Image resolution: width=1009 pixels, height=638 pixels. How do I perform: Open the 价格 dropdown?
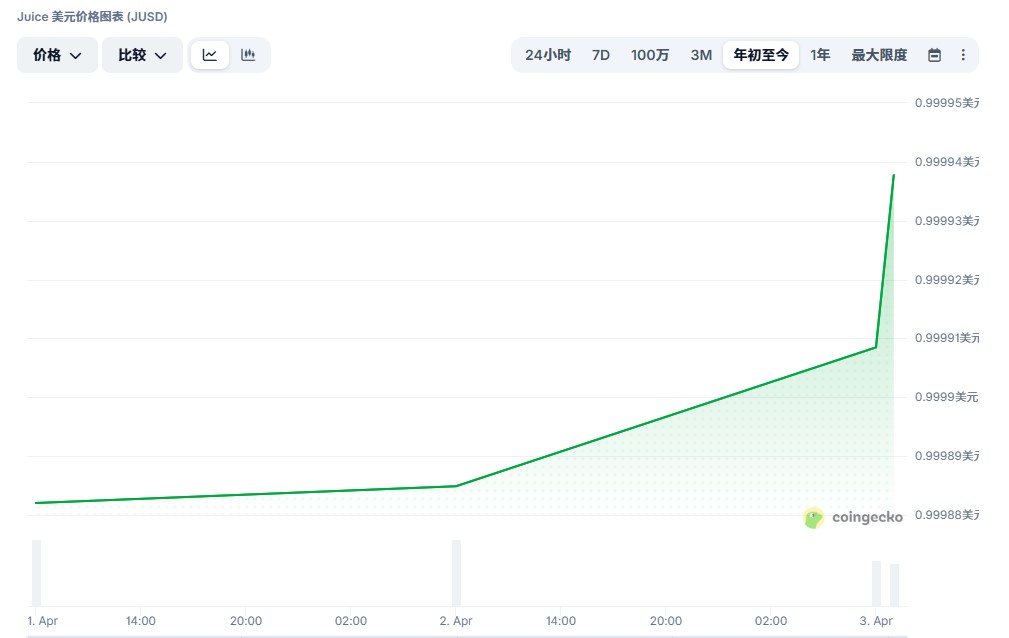[x=57, y=55]
